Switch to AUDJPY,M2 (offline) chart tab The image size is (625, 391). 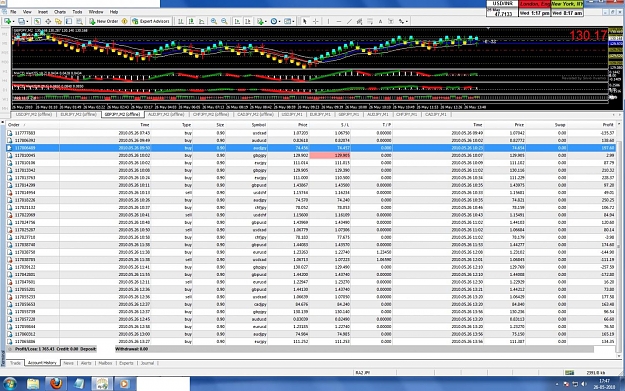166,114
